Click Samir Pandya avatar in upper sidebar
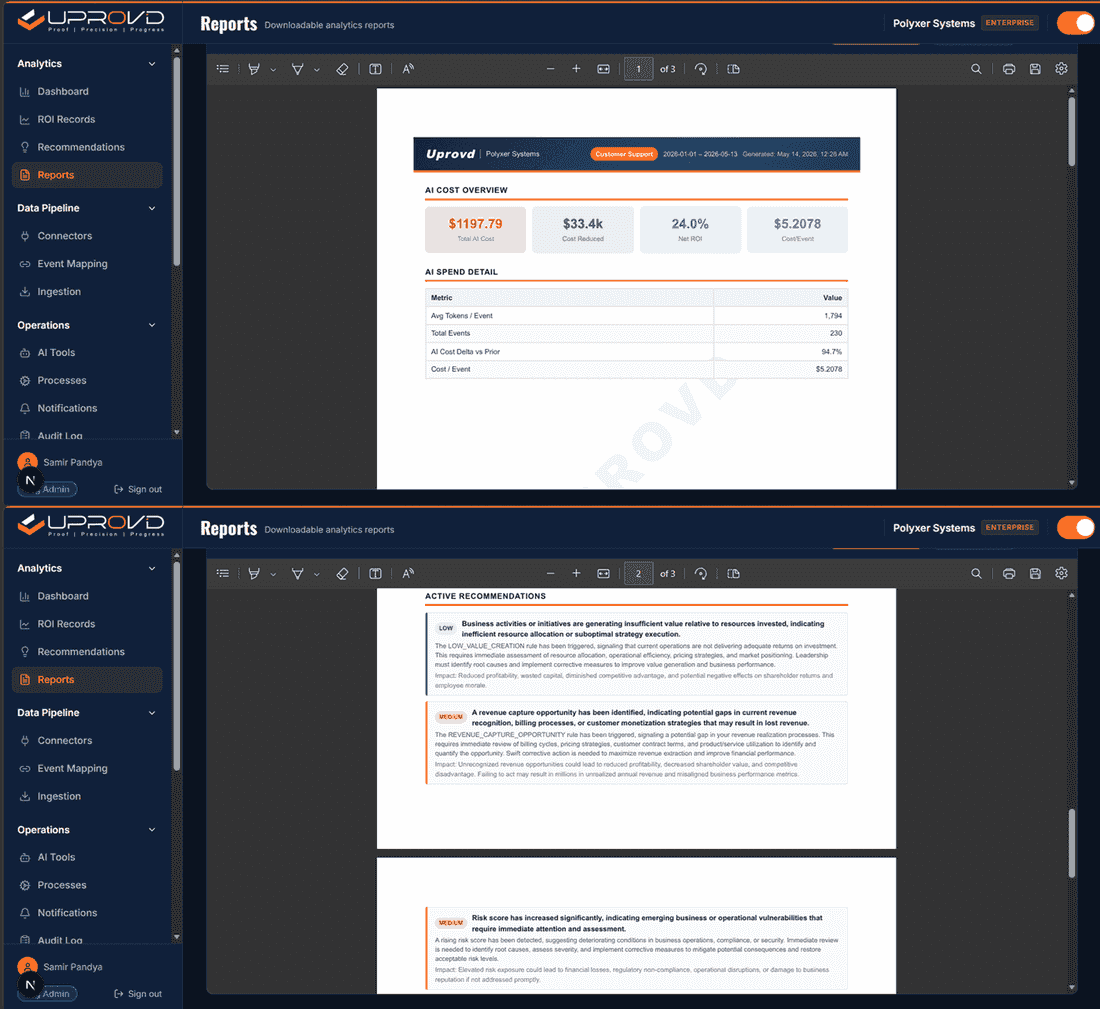Viewport: 1100px width, 1009px height. (27, 462)
